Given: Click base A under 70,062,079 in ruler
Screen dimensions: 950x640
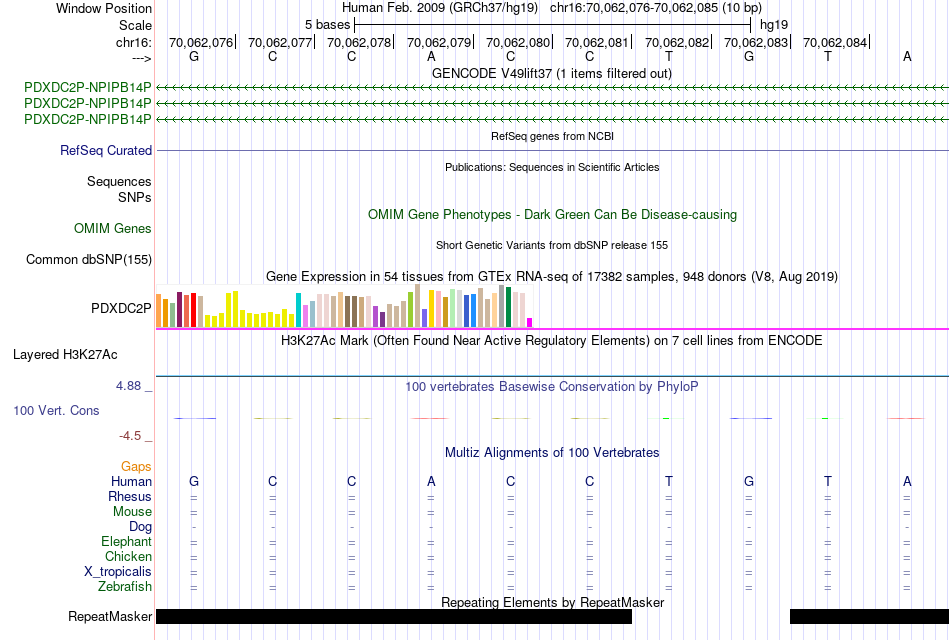Looking at the screenshot, I should coord(431,56).
